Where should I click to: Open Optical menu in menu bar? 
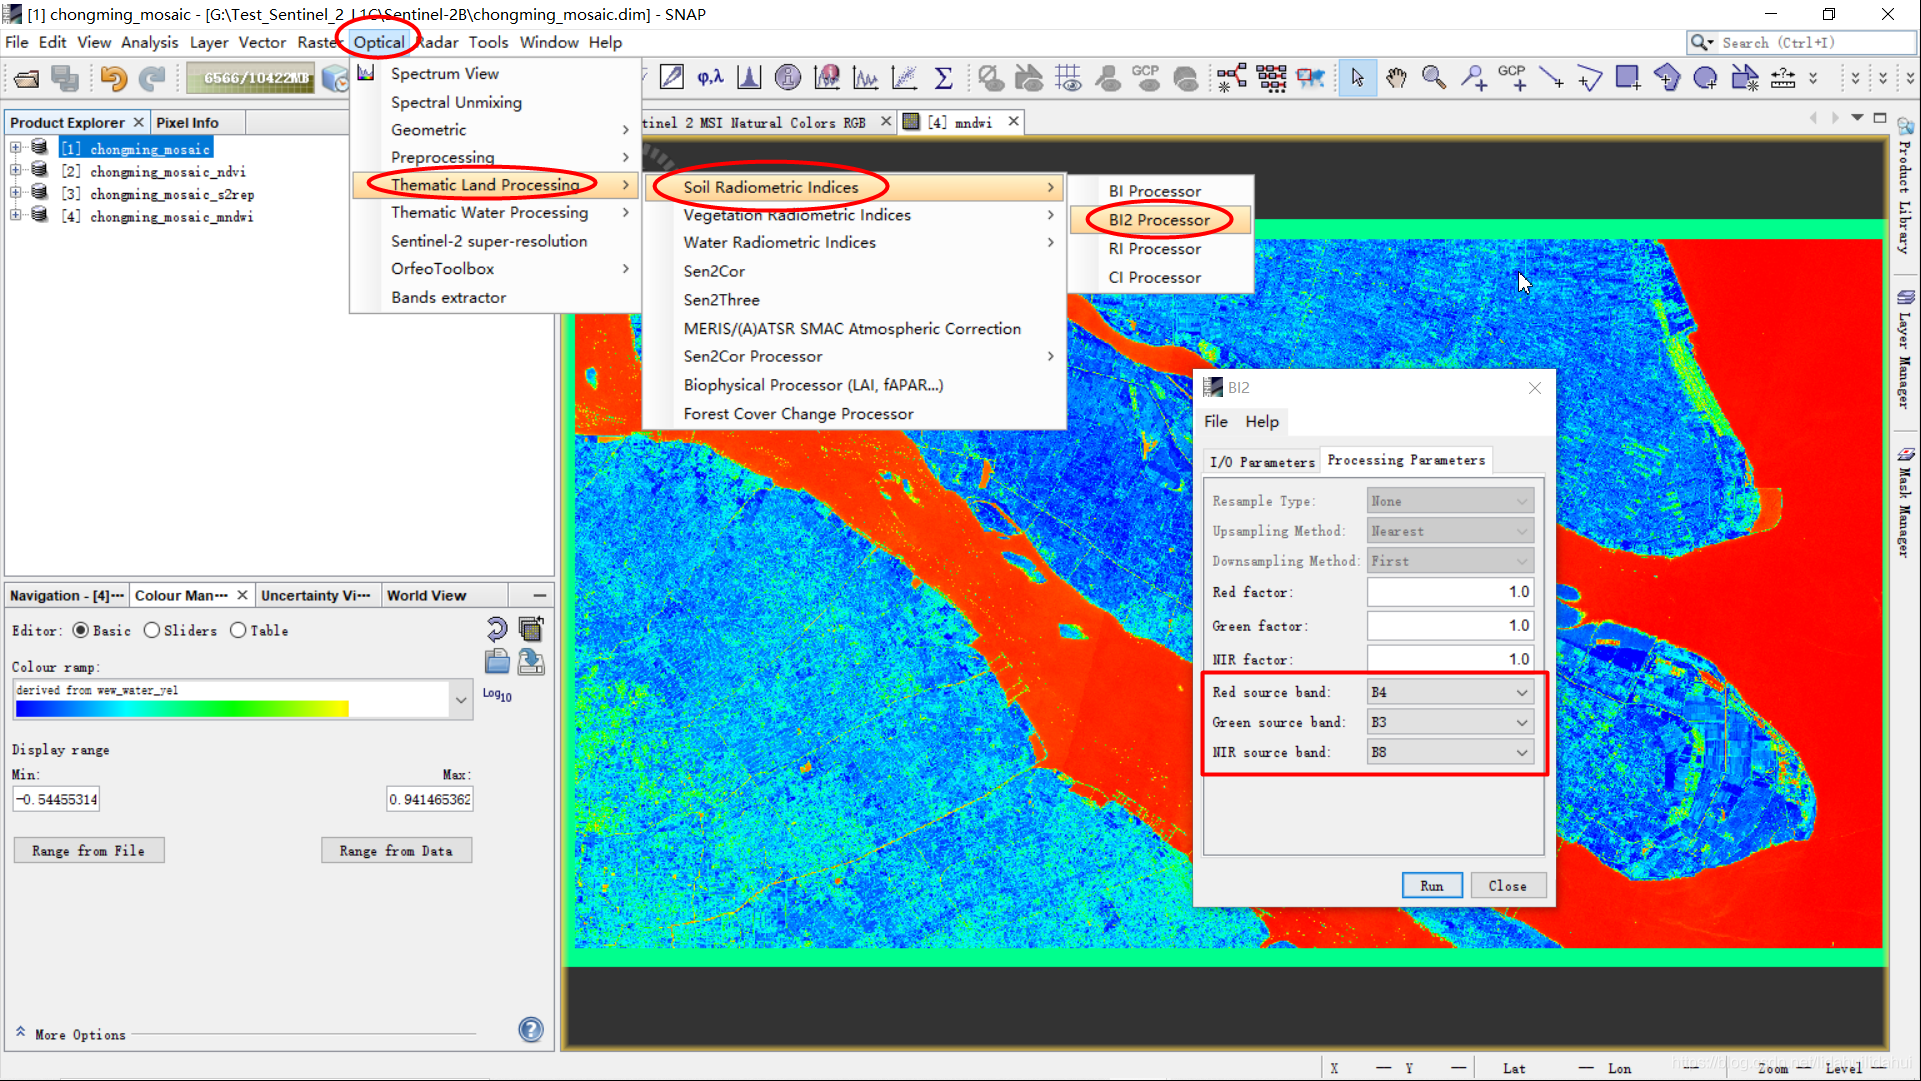[379, 42]
